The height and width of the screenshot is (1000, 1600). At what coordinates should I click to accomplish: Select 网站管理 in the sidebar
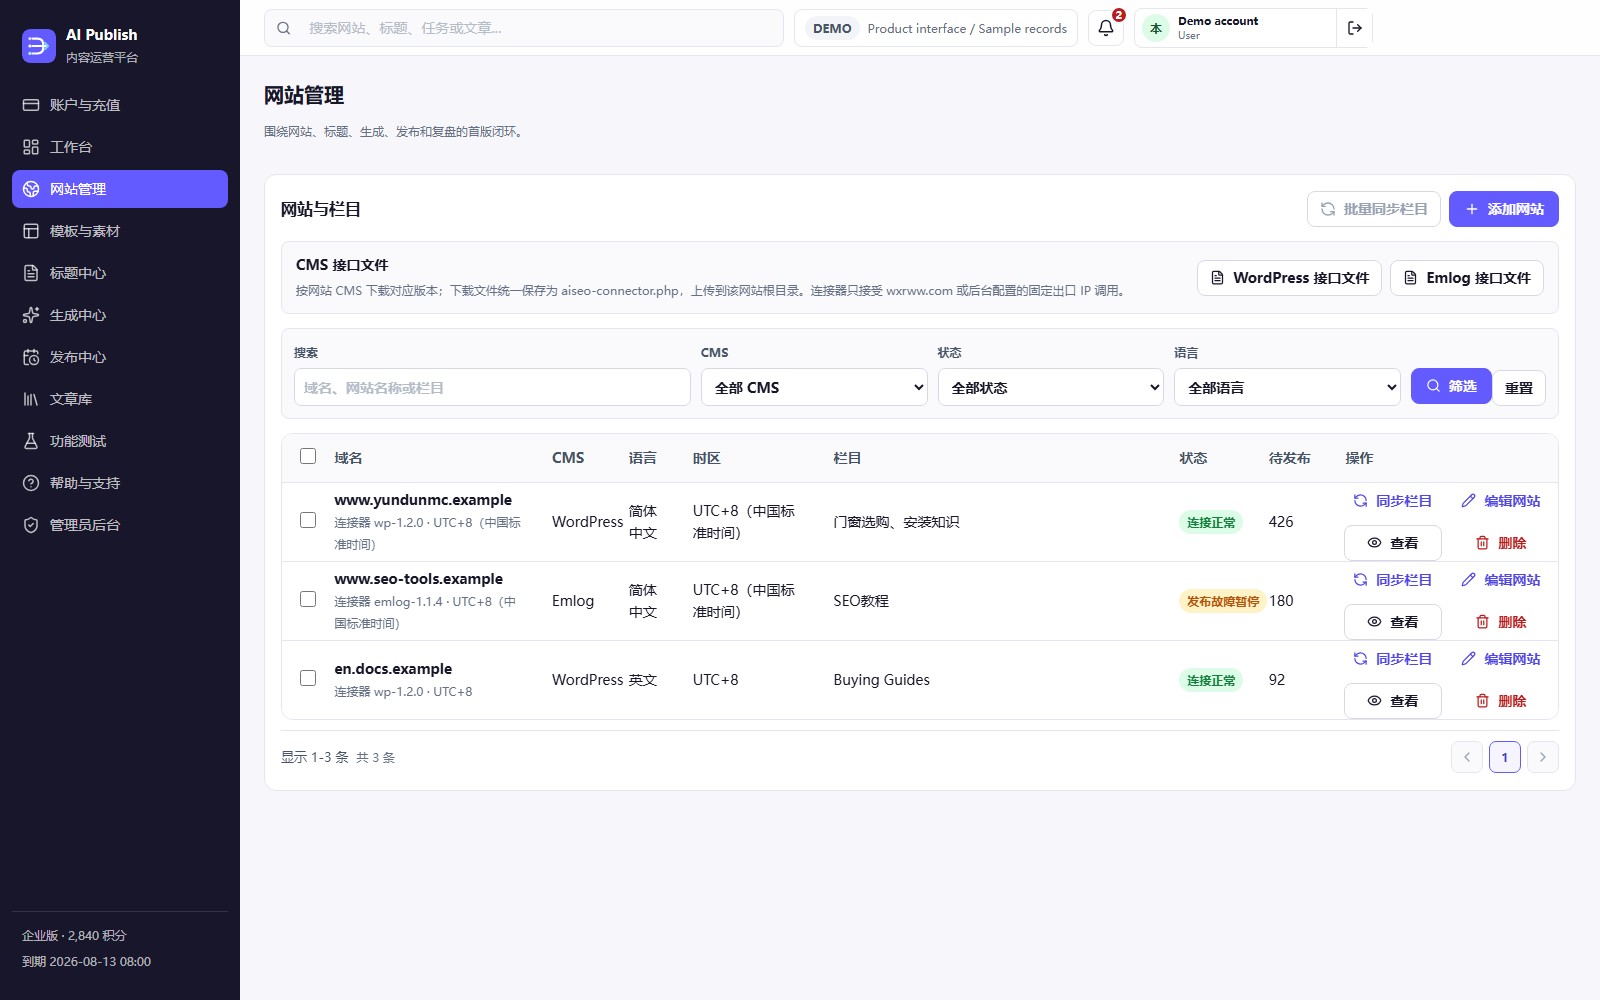click(x=120, y=189)
